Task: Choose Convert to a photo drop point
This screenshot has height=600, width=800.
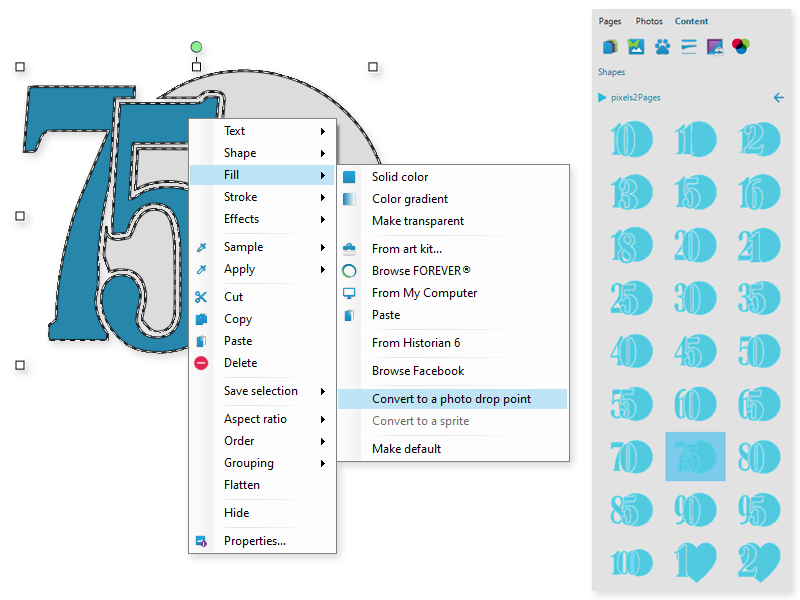Action: pyautogui.click(x=453, y=399)
